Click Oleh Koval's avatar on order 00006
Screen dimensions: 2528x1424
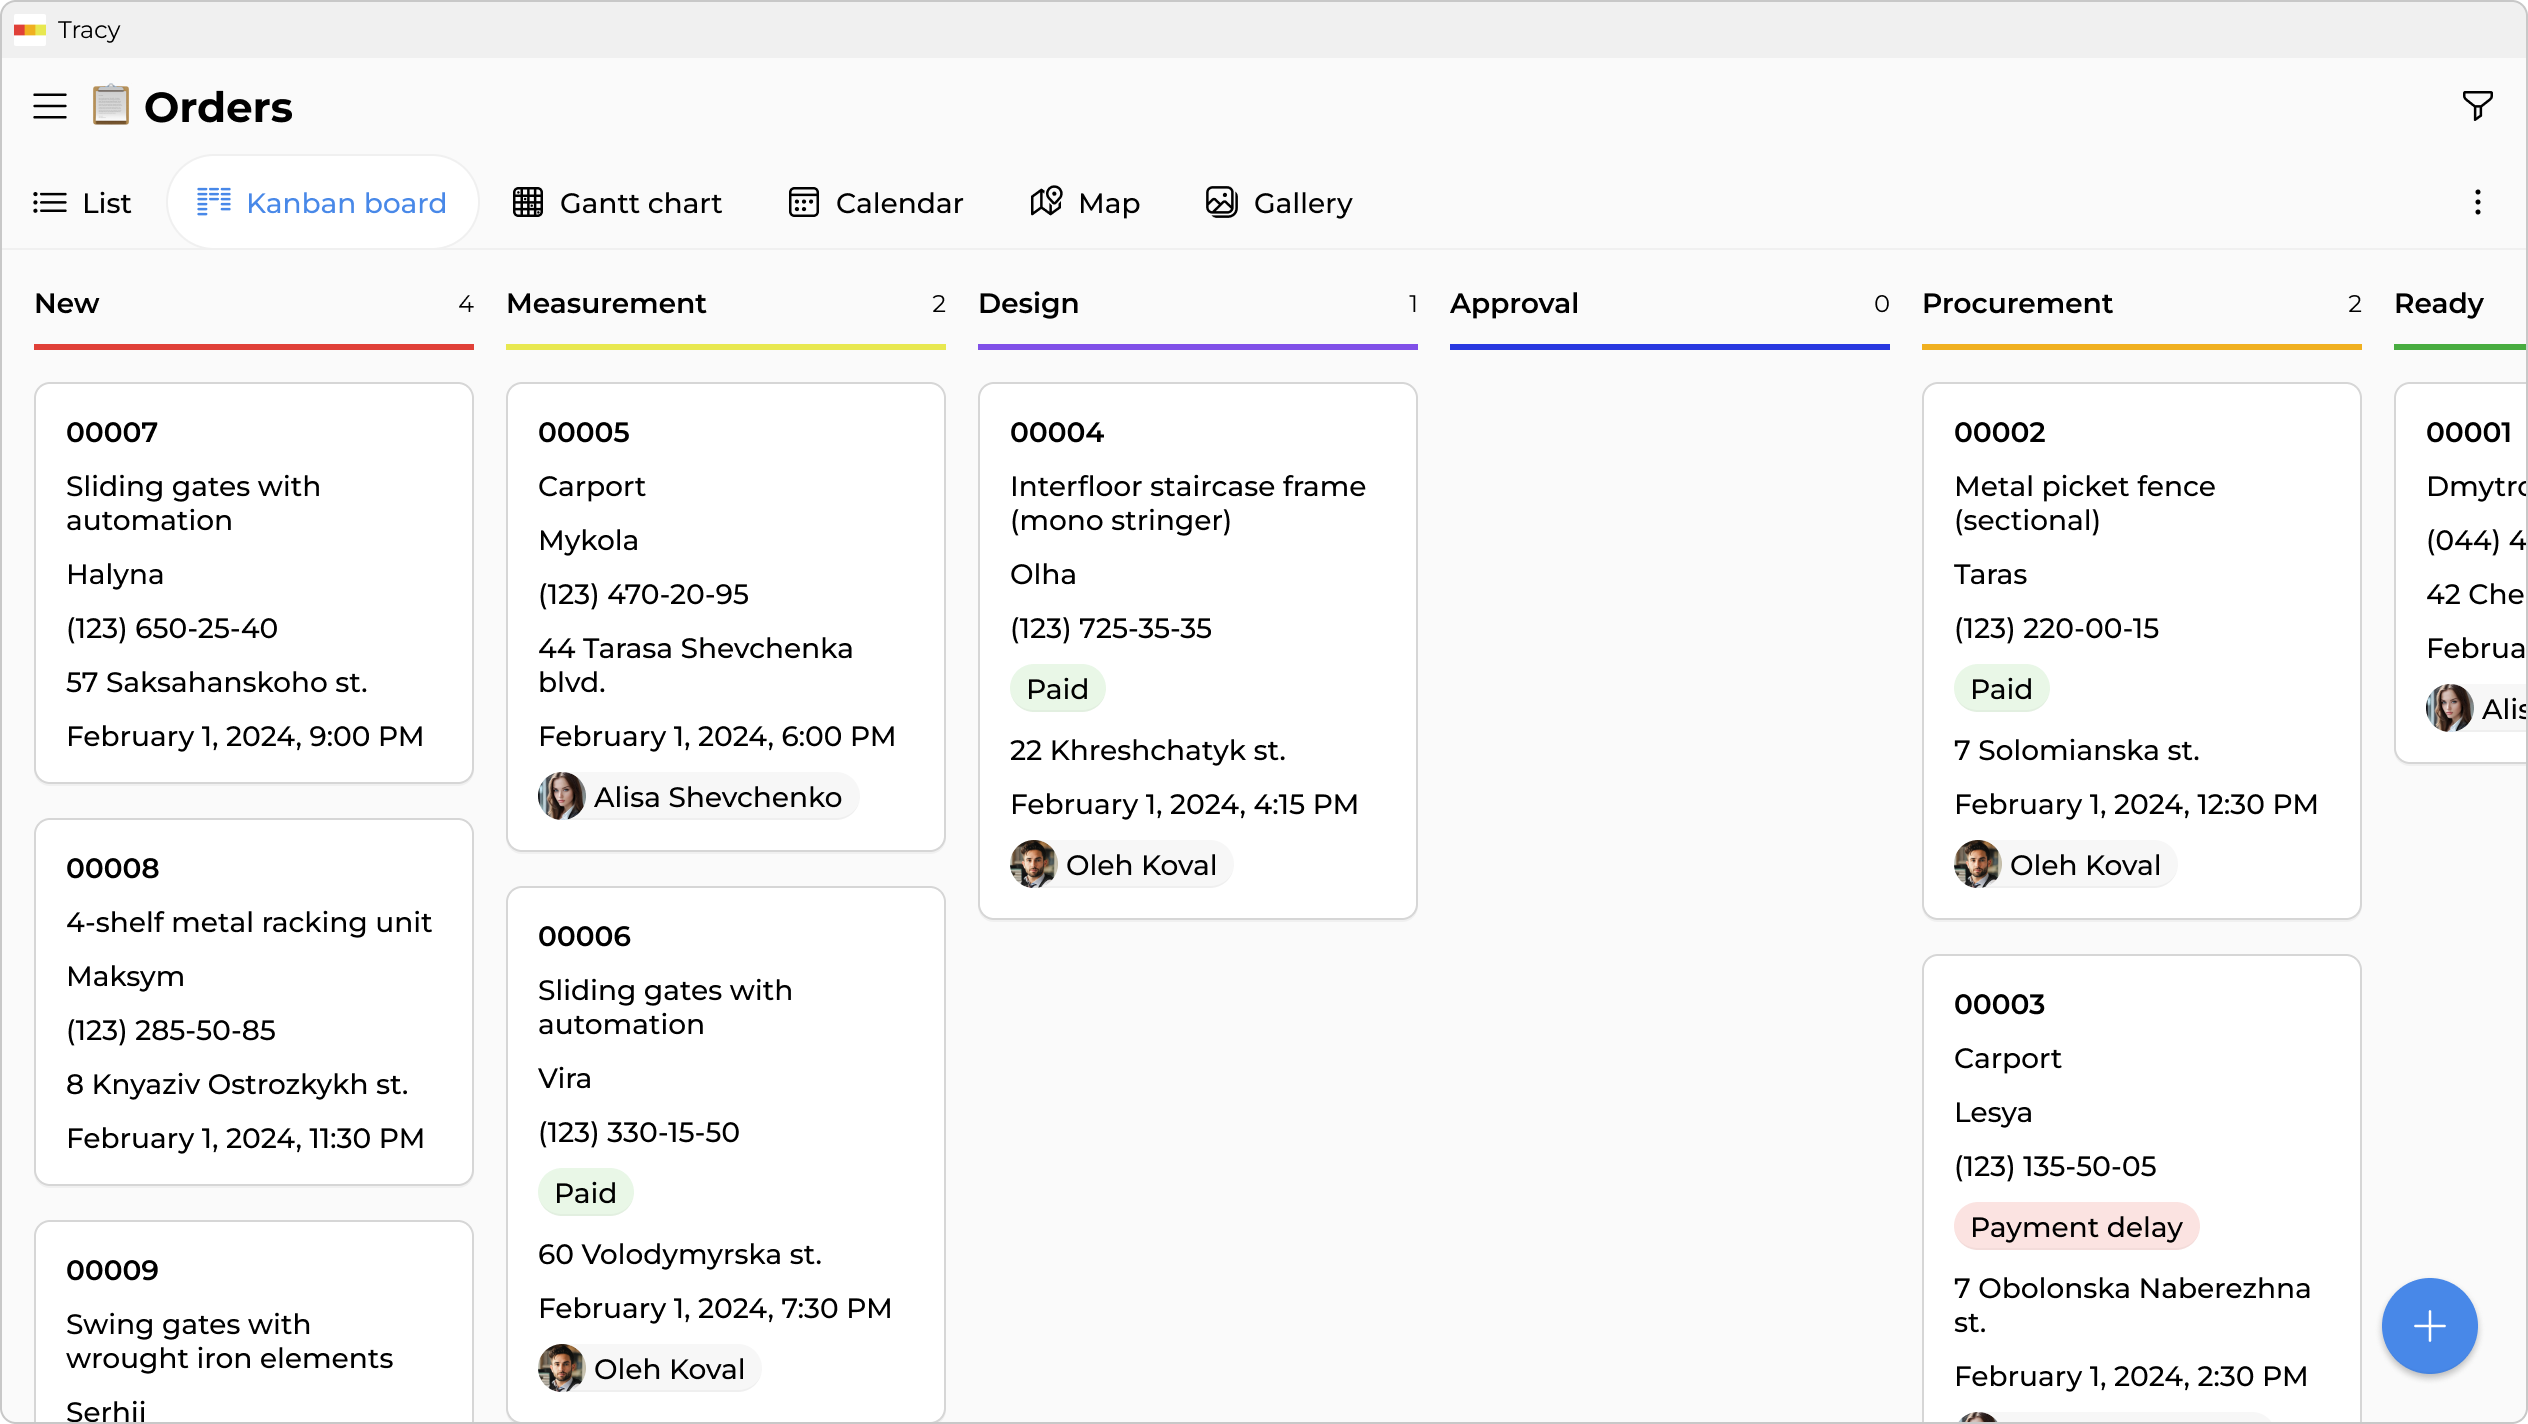(x=561, y=1368)
